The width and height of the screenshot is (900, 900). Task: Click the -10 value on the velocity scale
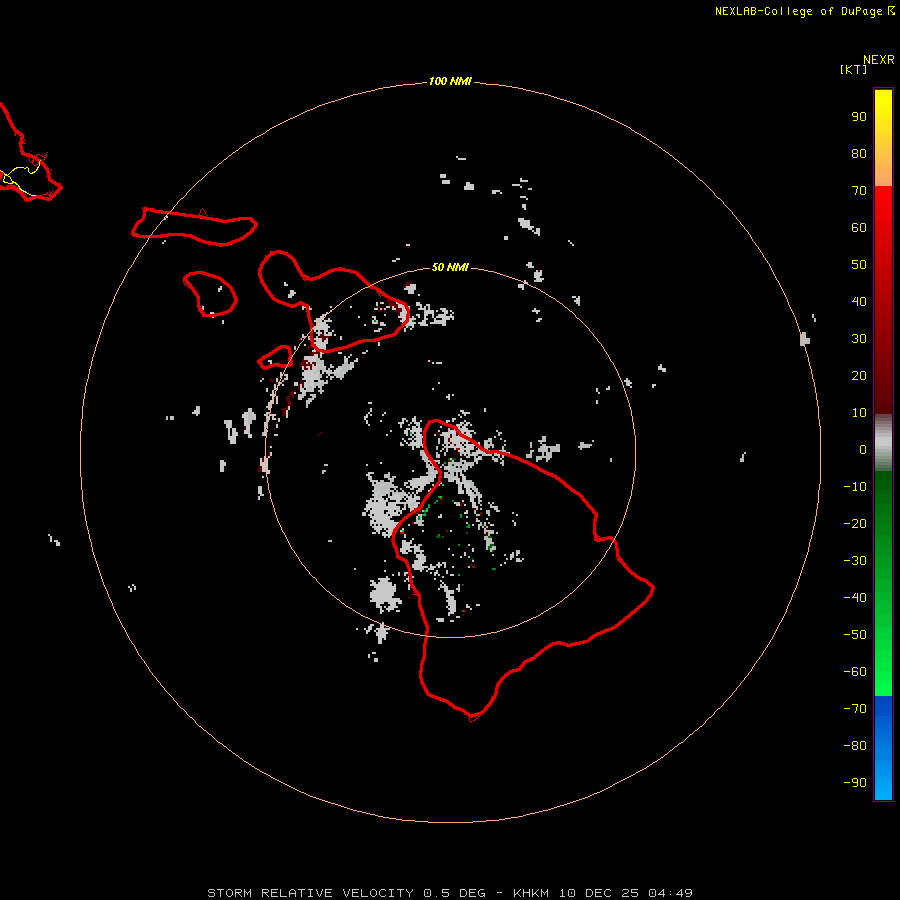coord(855,487)
